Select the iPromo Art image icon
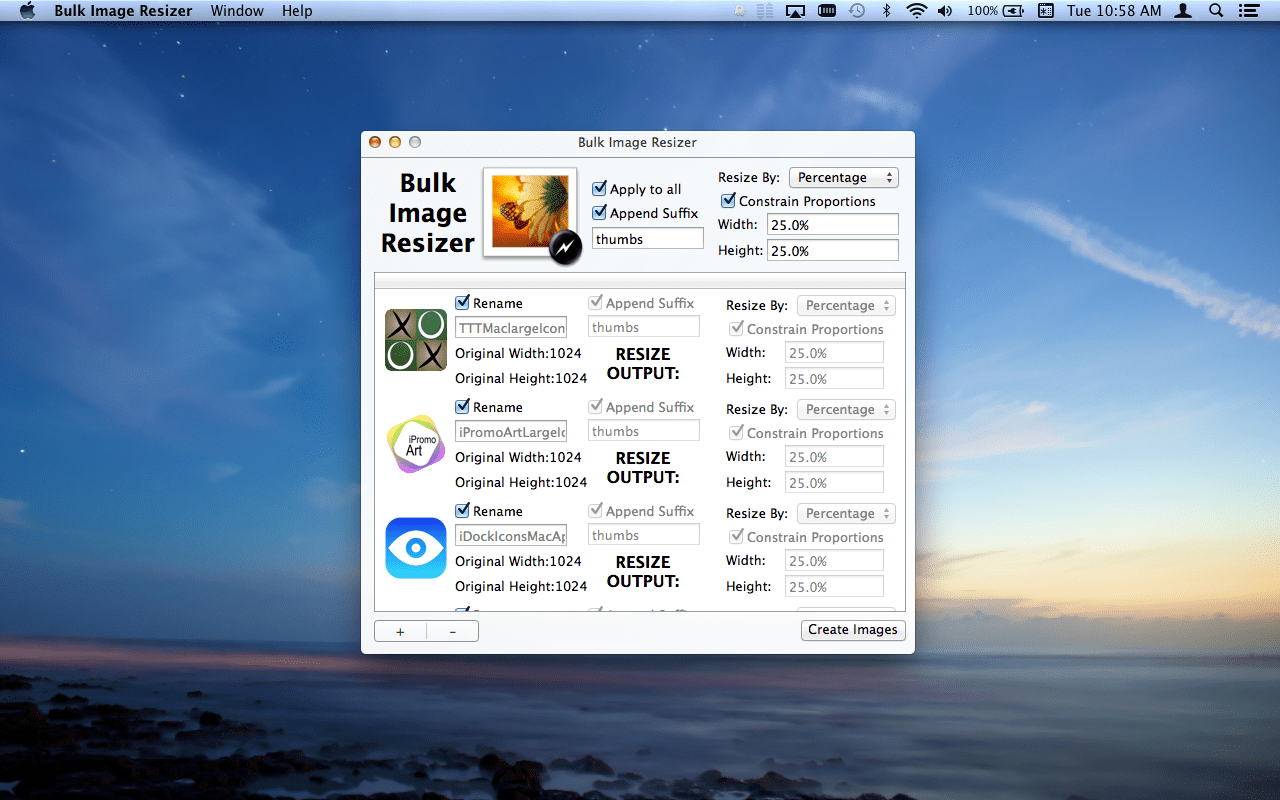 [415, 443]
